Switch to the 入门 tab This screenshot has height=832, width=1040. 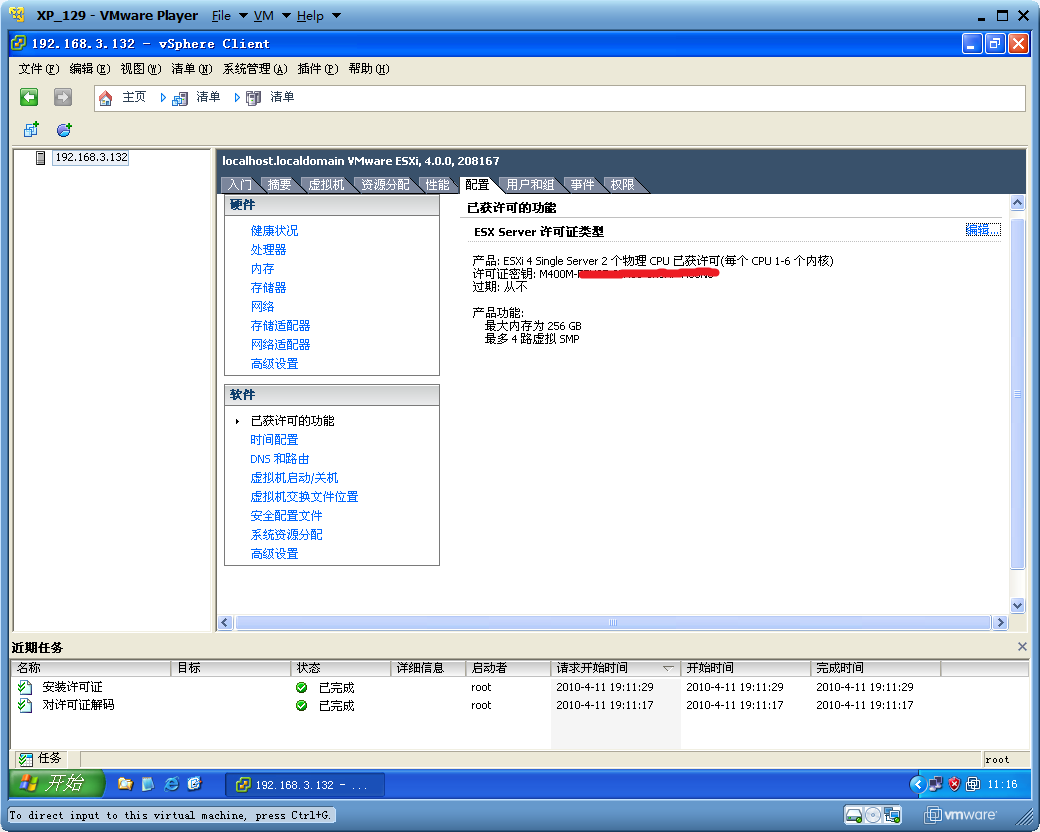click(239, 185)
